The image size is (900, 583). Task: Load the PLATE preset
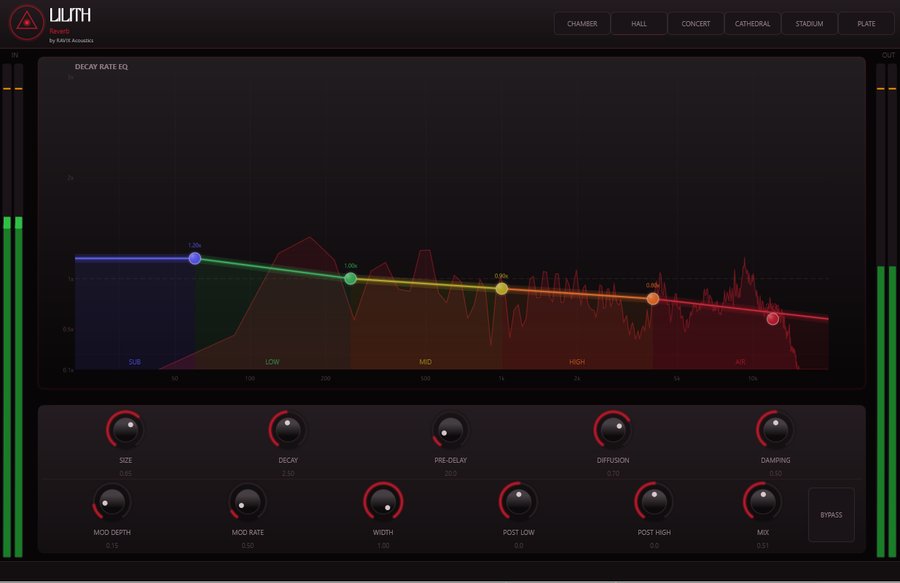866,24
